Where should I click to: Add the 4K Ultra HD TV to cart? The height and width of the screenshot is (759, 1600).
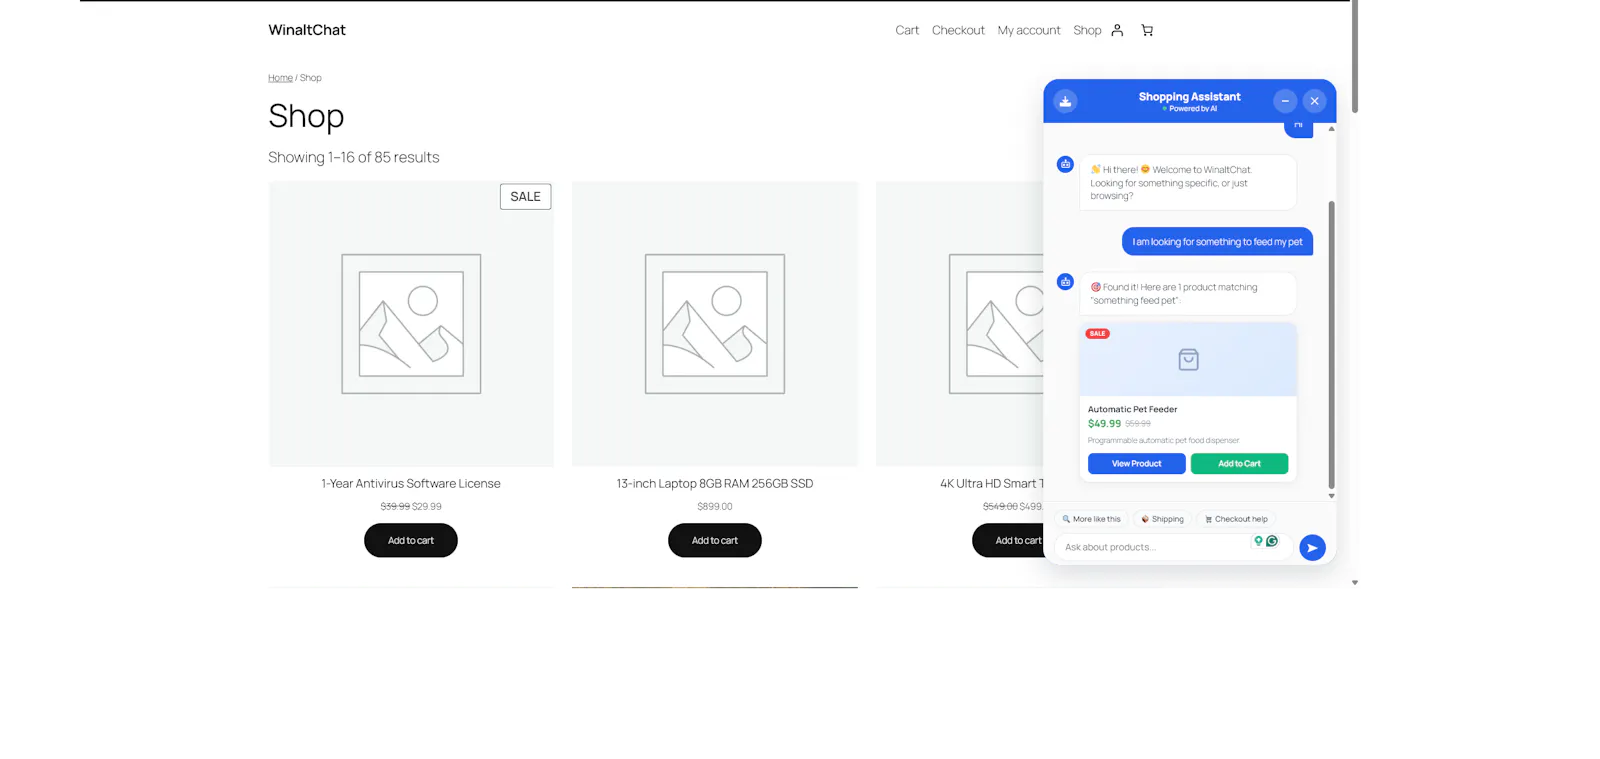1008,541
